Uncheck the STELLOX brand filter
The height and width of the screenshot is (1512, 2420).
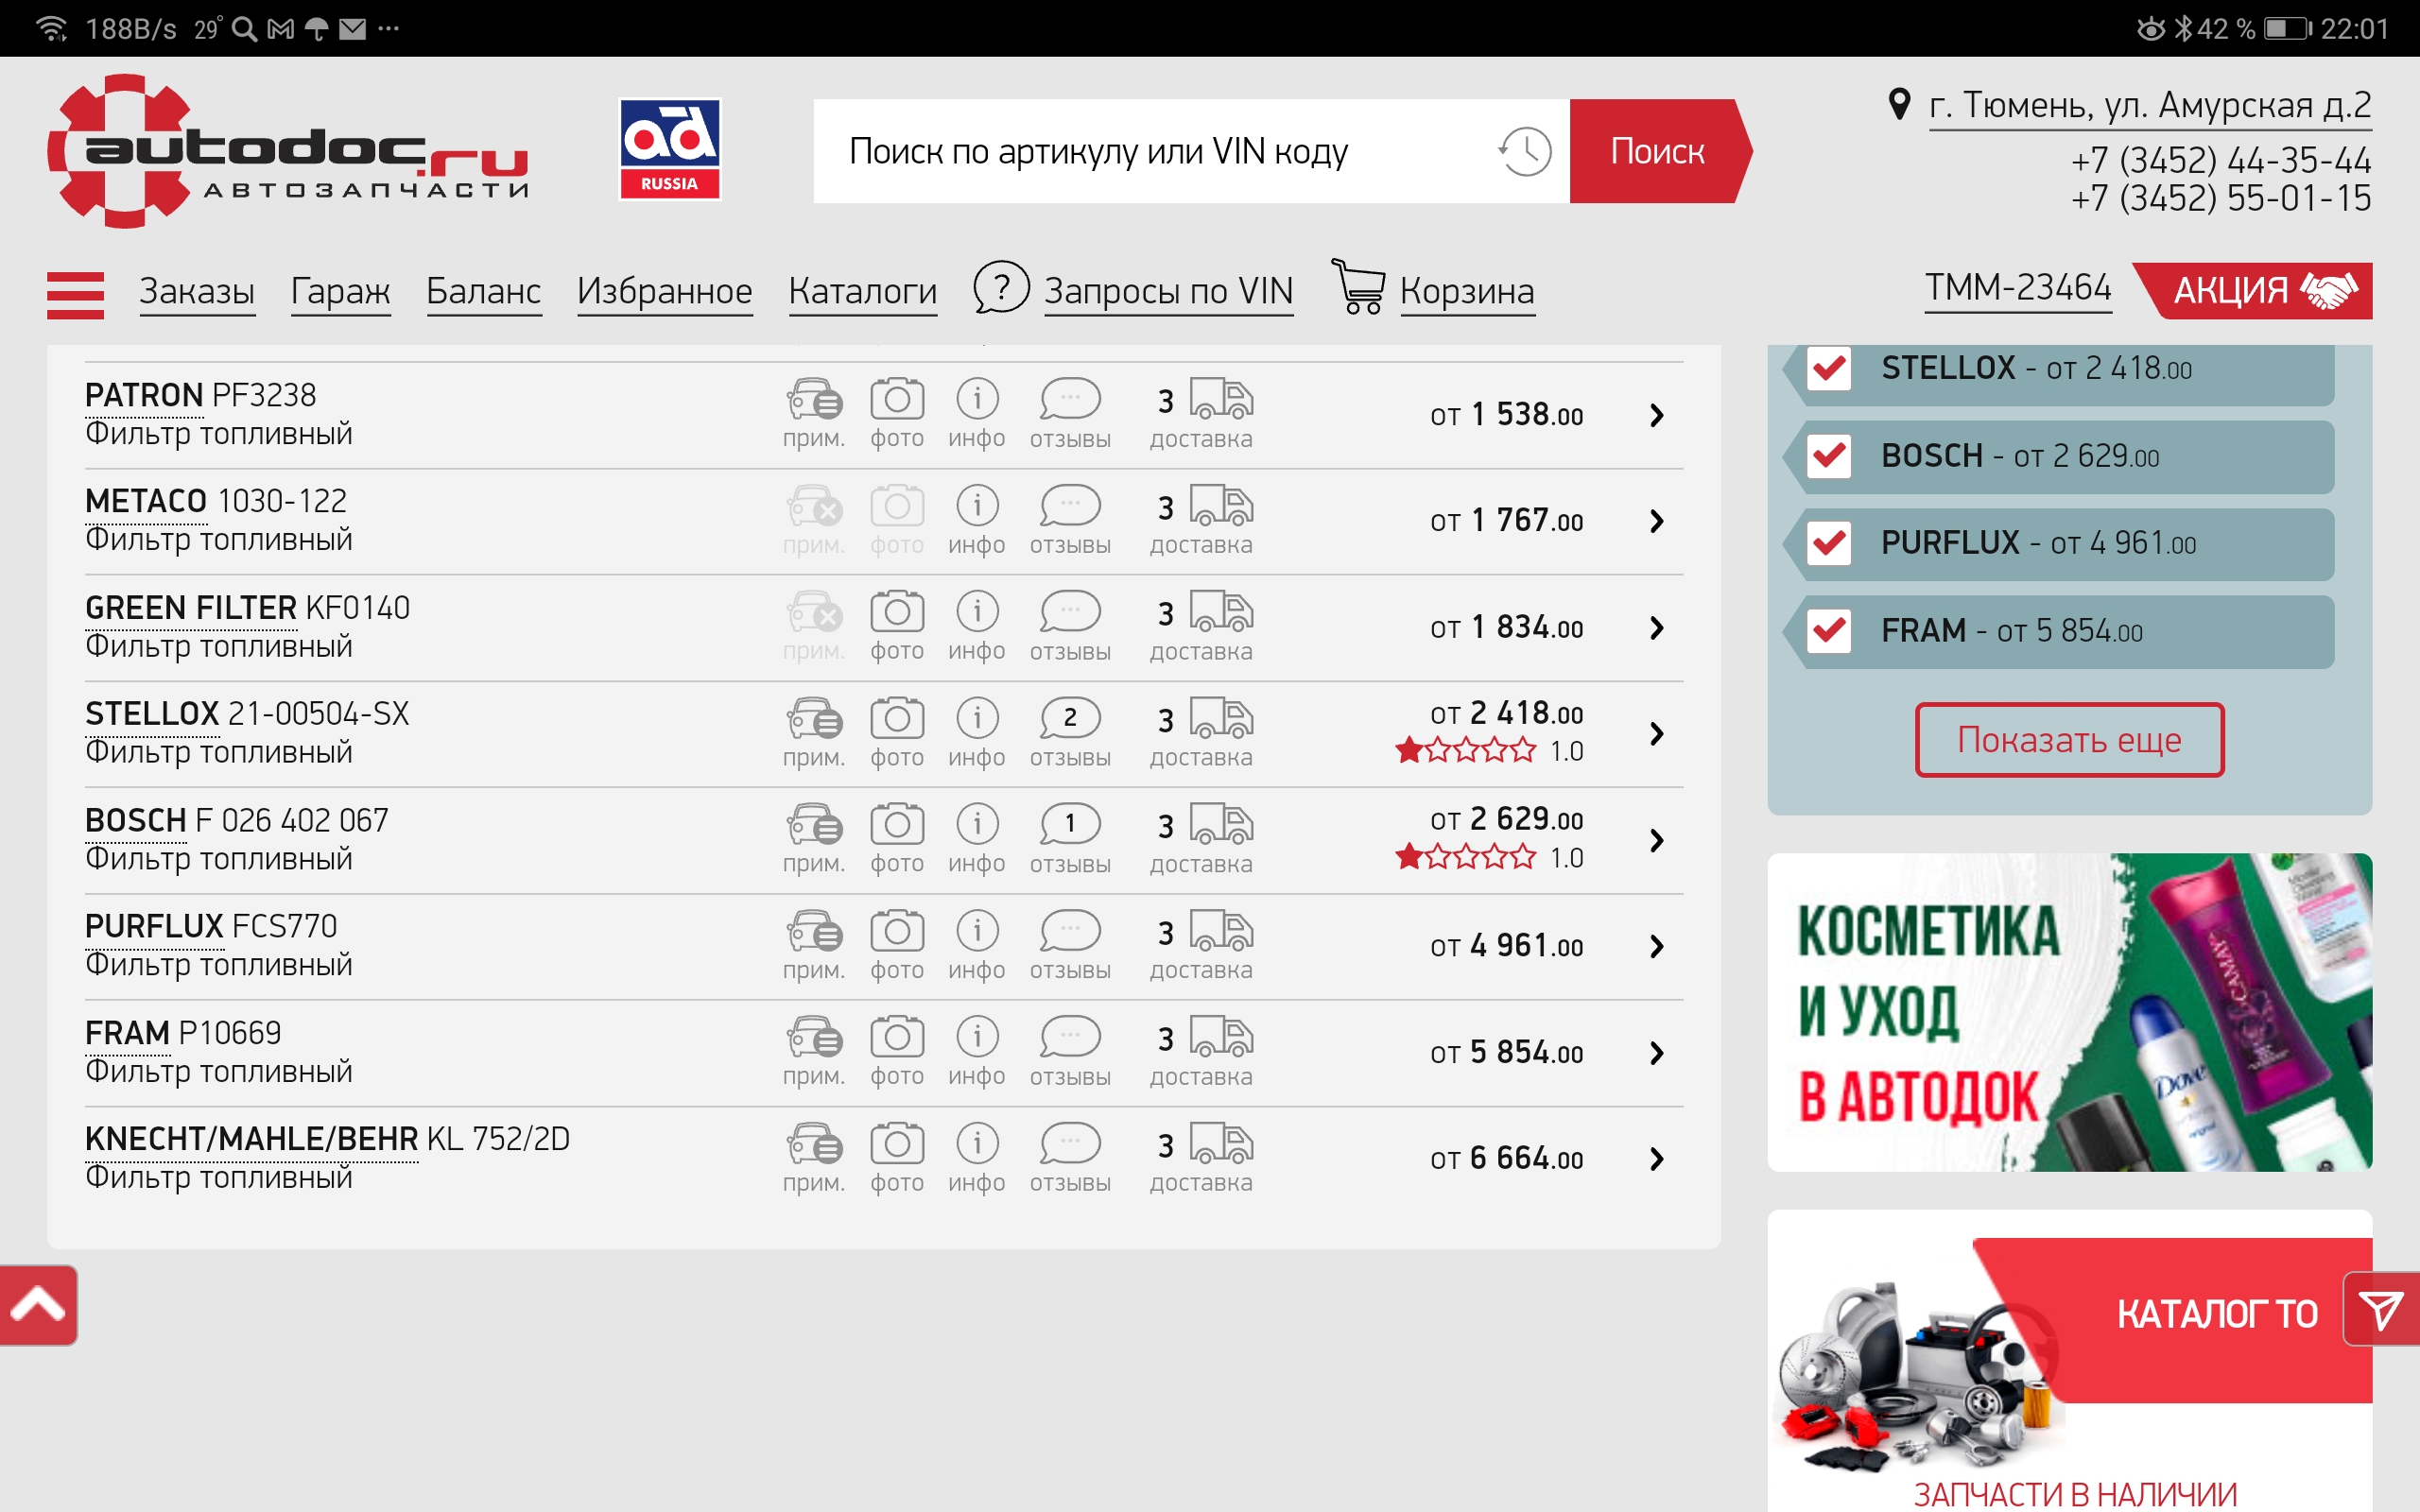(x=1829, y=368)
